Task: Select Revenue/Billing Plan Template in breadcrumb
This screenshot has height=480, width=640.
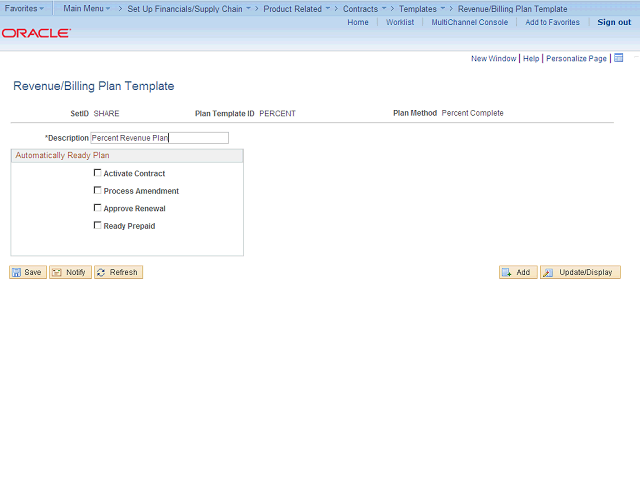Action: (512, 9)
